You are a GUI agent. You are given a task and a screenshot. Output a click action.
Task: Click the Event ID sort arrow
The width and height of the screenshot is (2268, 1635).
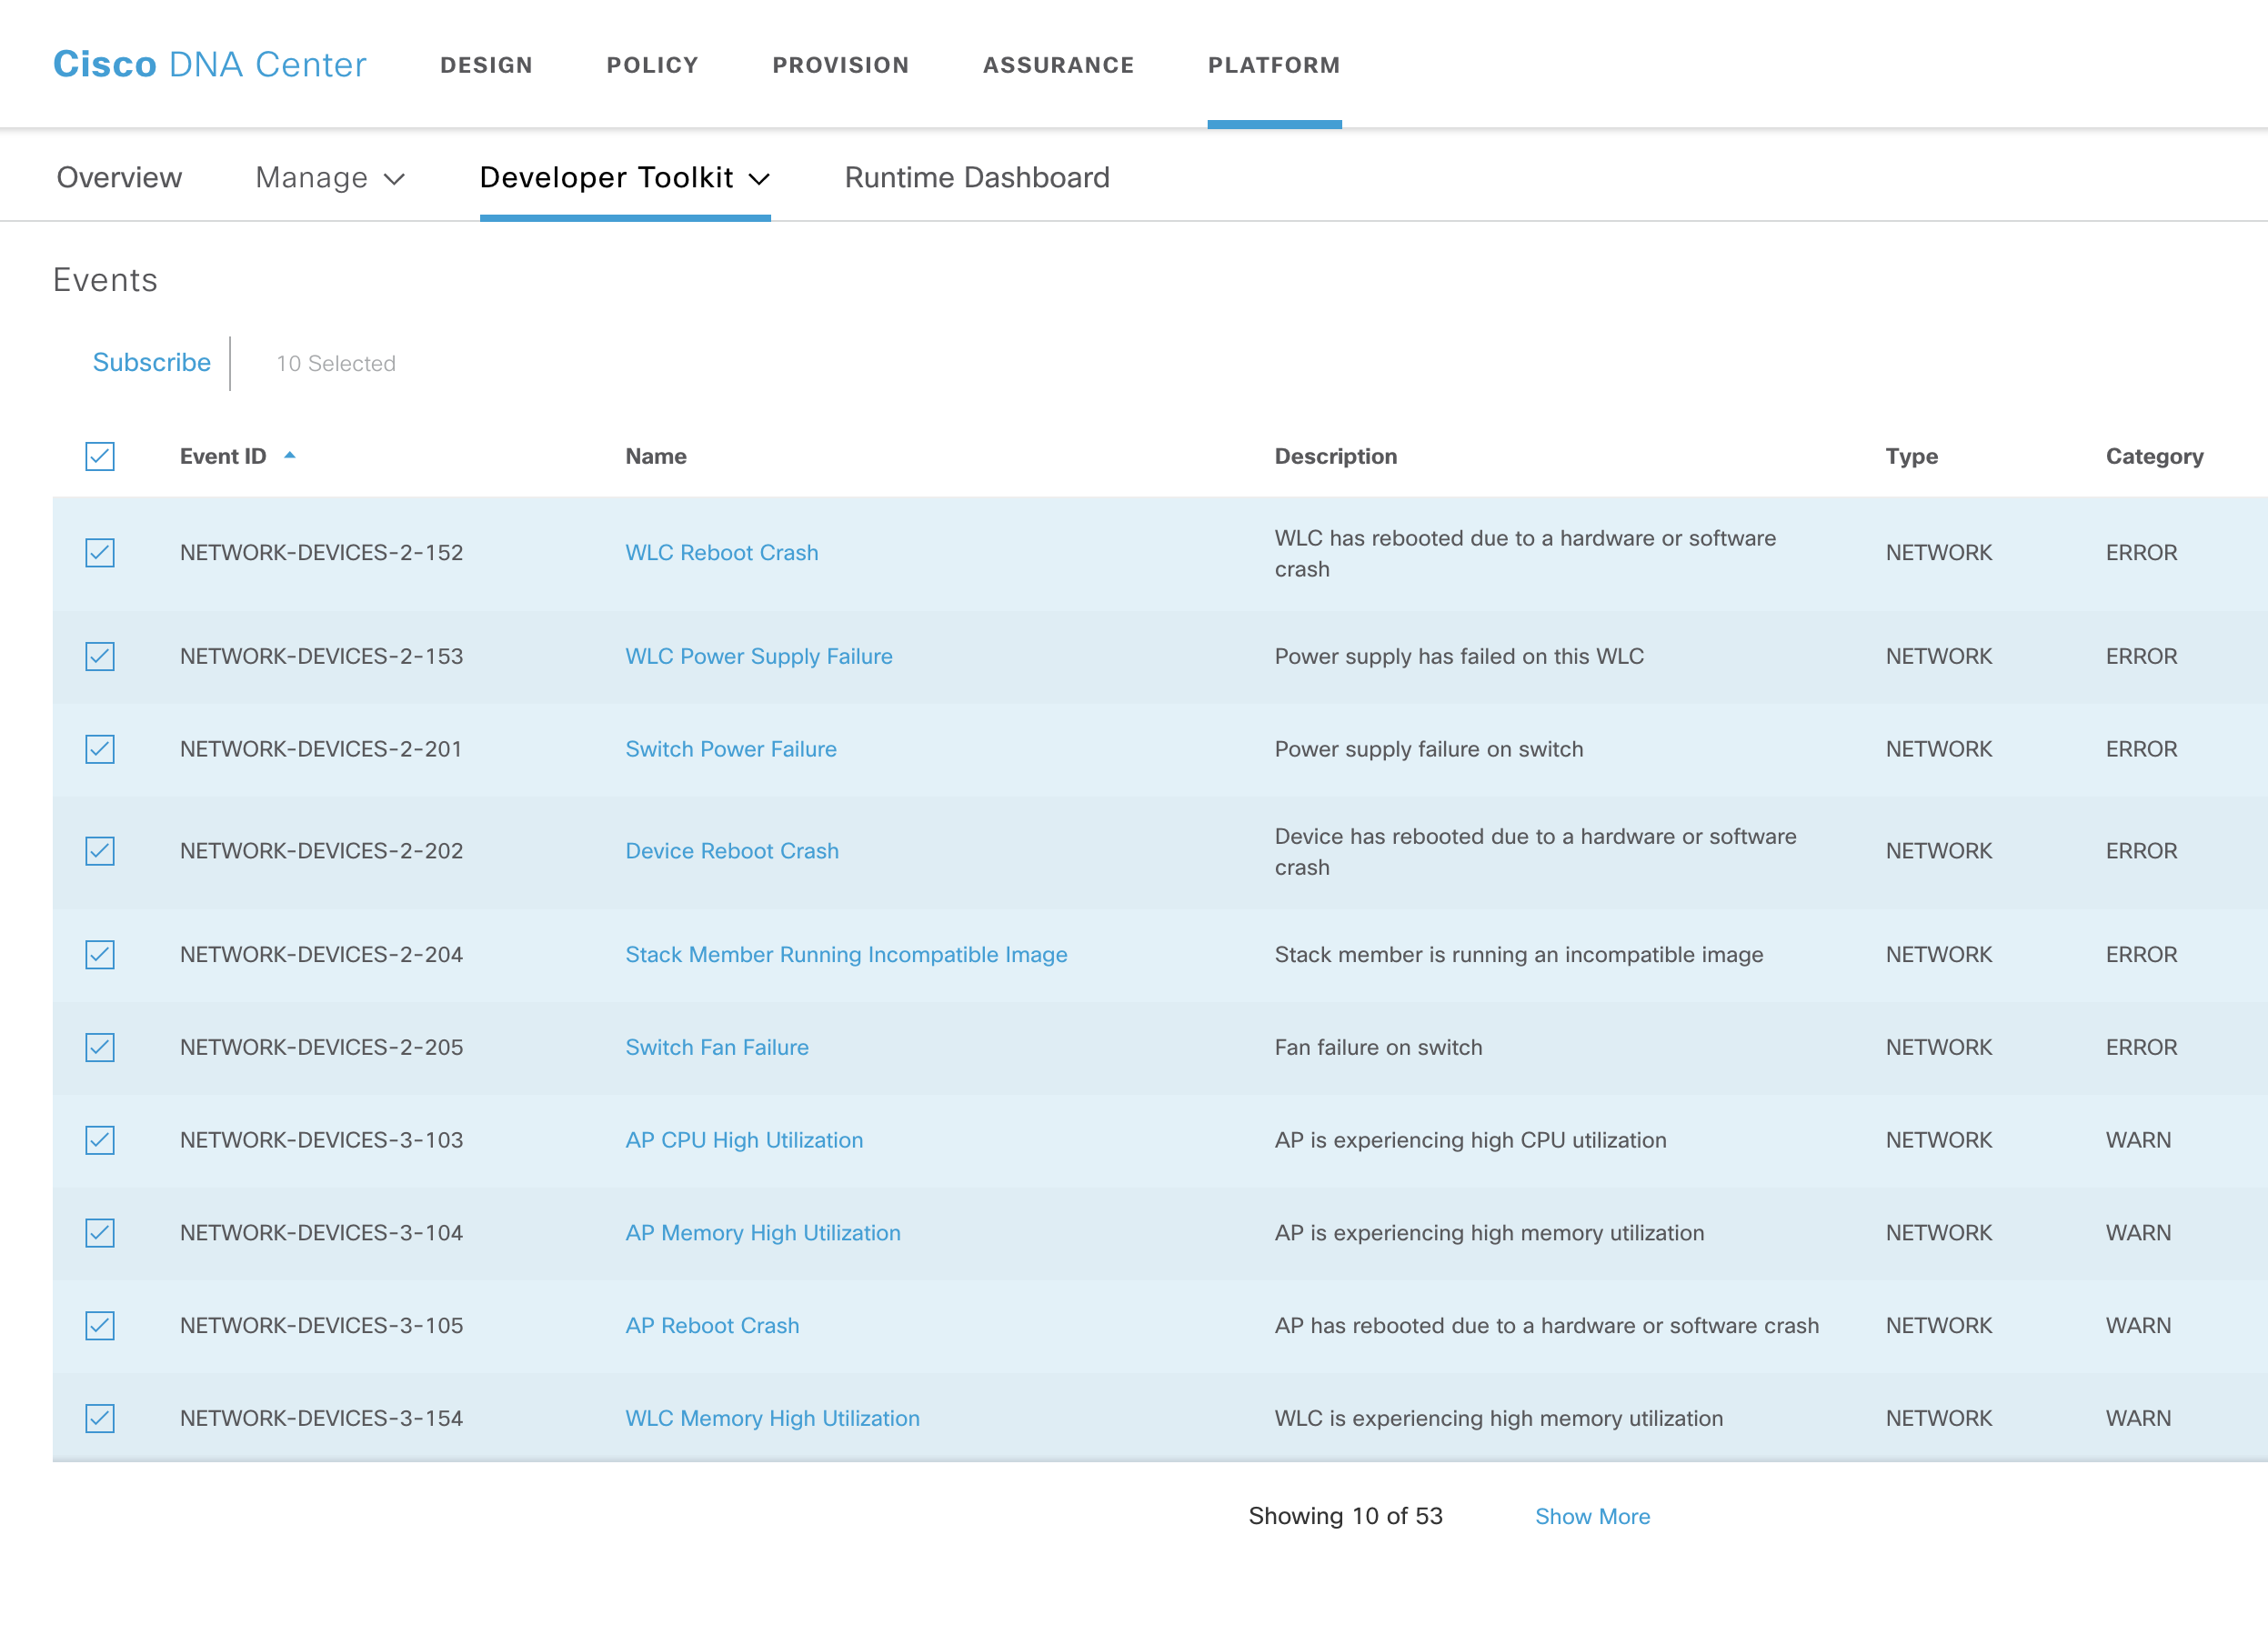click(x=290, y=456)
